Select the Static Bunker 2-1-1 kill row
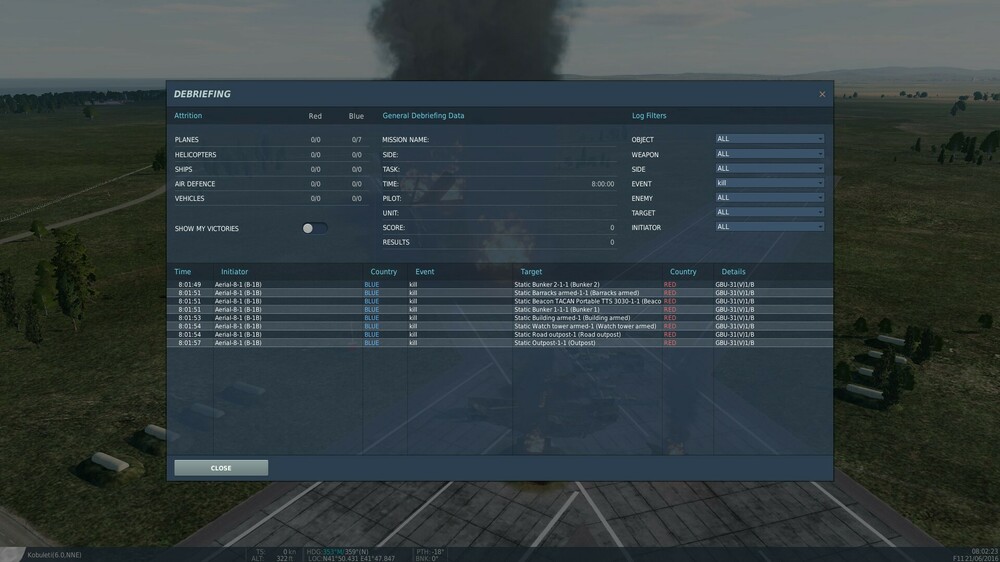 [x=500, y=285]
